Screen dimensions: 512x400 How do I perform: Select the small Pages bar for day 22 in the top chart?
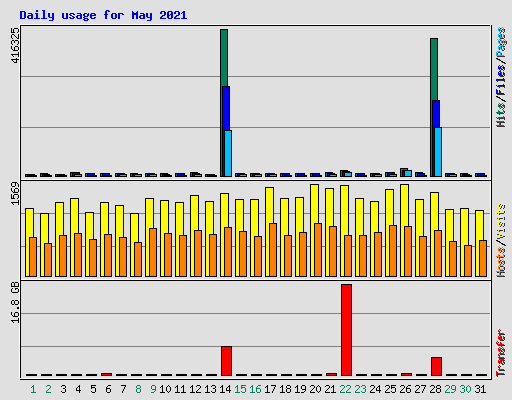click(x=348, y=174)
